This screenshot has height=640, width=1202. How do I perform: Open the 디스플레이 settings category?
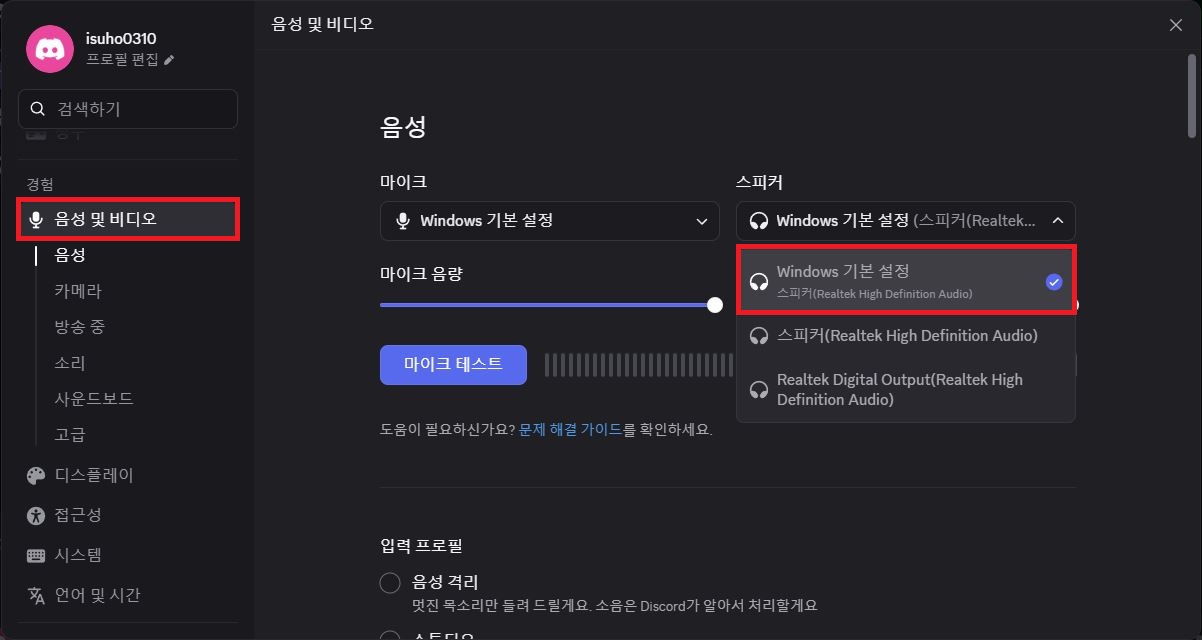tap(128, 475)
